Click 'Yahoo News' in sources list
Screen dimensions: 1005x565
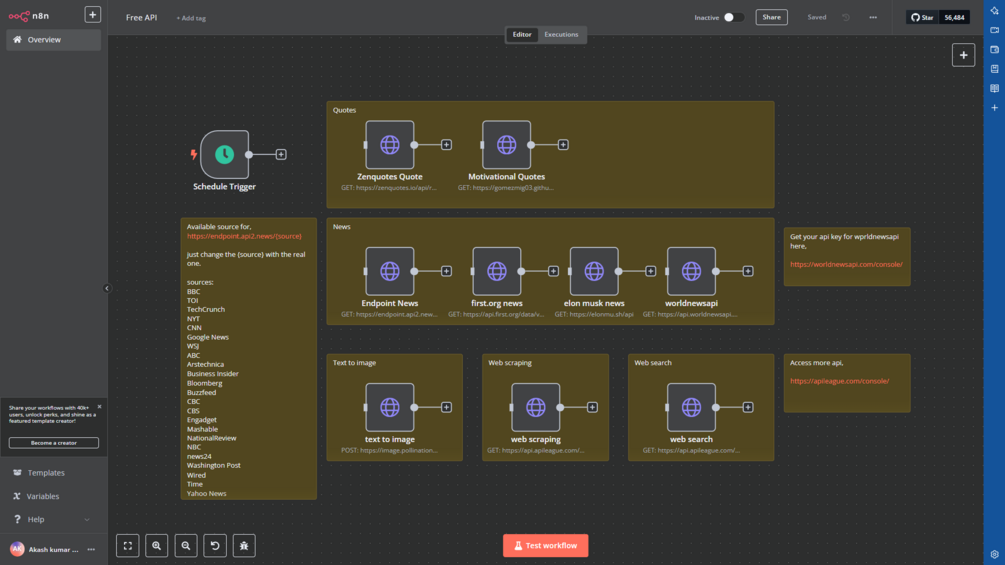tap(206, 494)
